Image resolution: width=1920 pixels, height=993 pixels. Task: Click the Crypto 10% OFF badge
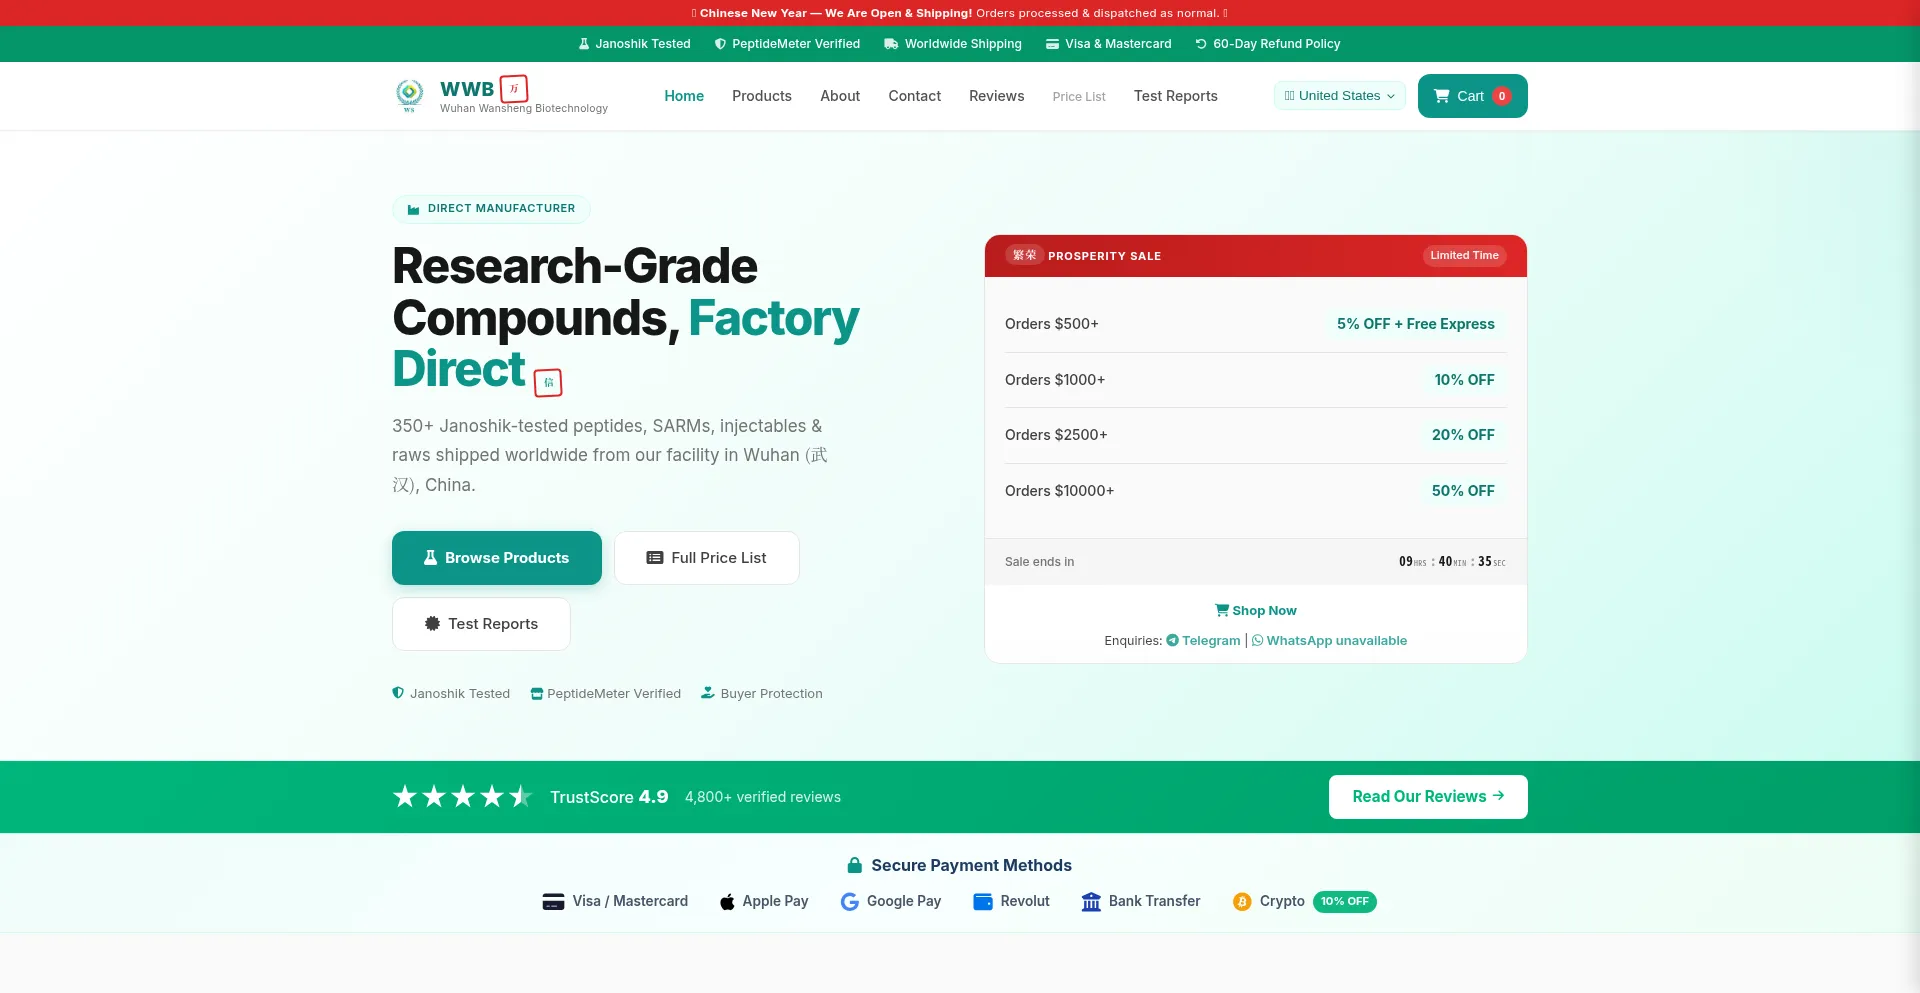[x=1345, y=902]
